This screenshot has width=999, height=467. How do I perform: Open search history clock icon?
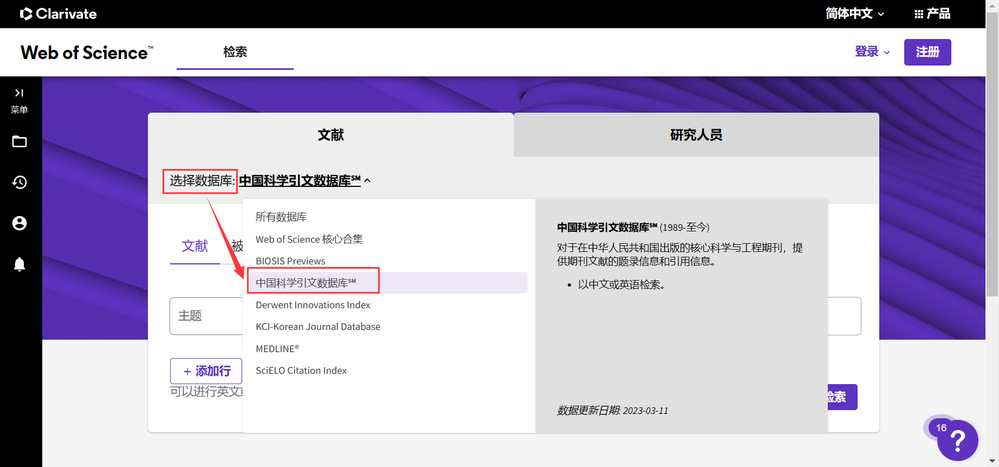coord(19,182)
